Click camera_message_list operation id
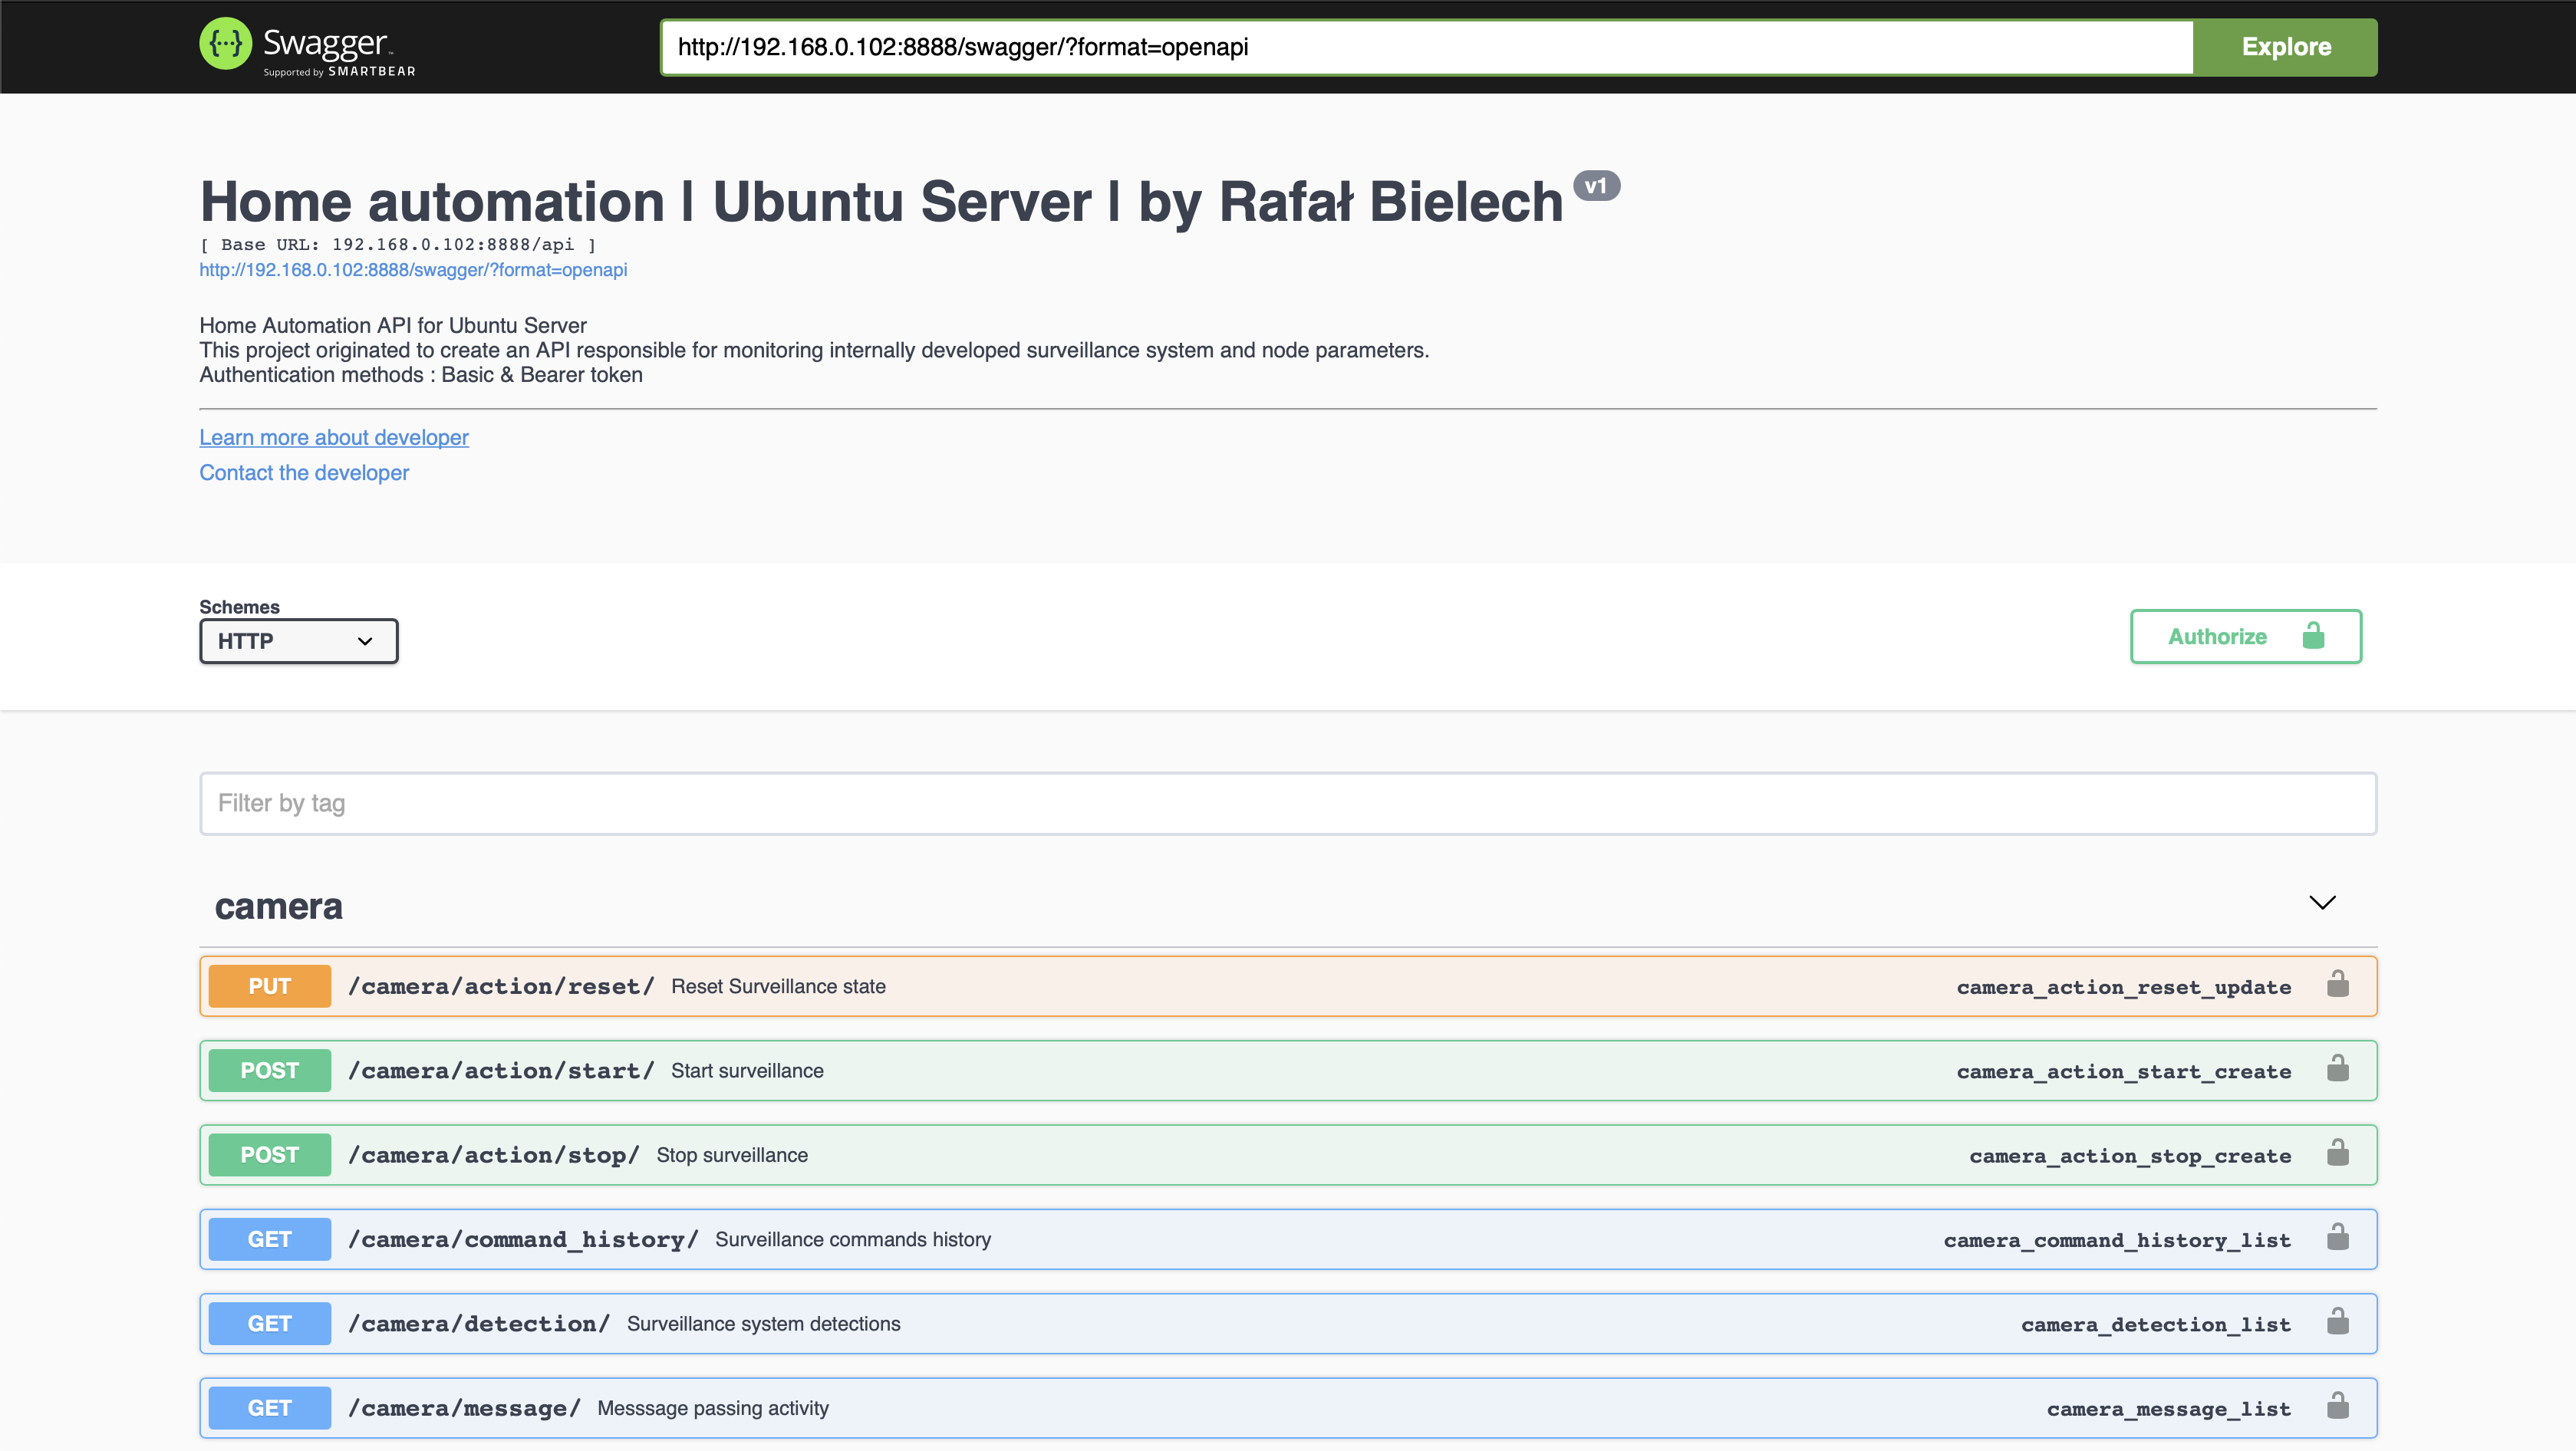The height and width of the screenshot is (1451, 2576). [2169, 1409]
